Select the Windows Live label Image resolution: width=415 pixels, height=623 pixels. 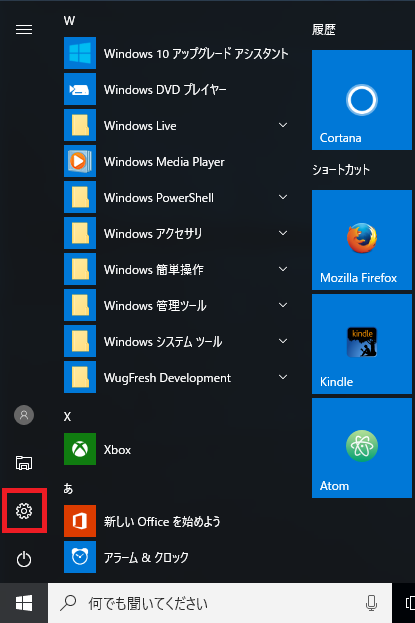(x=140, y=126)
